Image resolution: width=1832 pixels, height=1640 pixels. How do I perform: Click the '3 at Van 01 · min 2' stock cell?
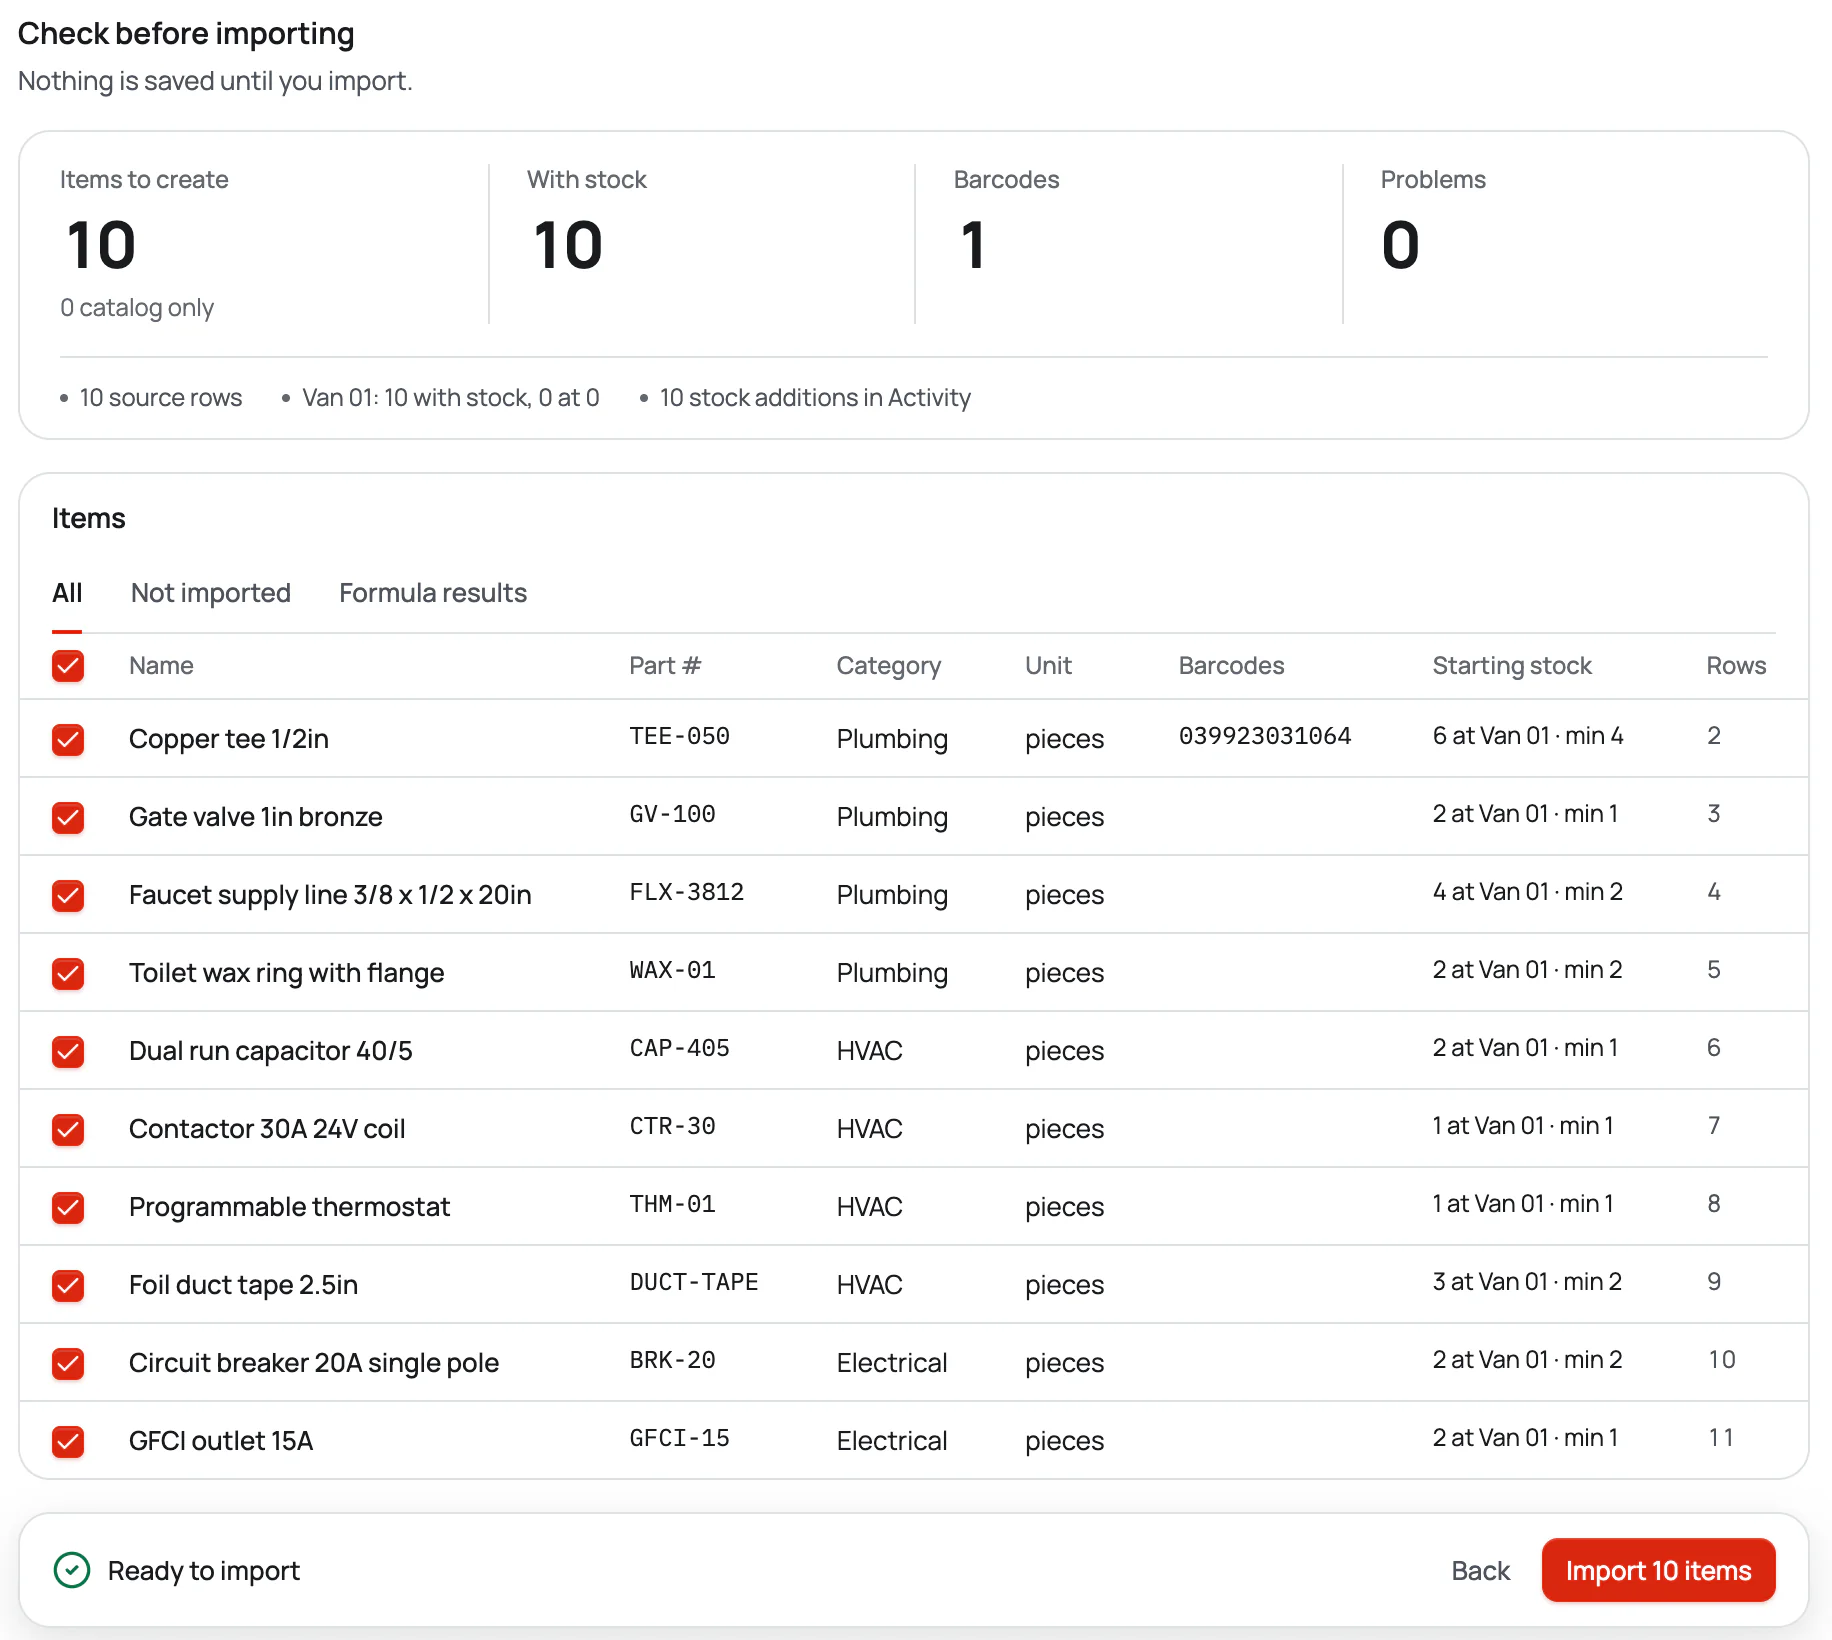coord(1527,1282)
